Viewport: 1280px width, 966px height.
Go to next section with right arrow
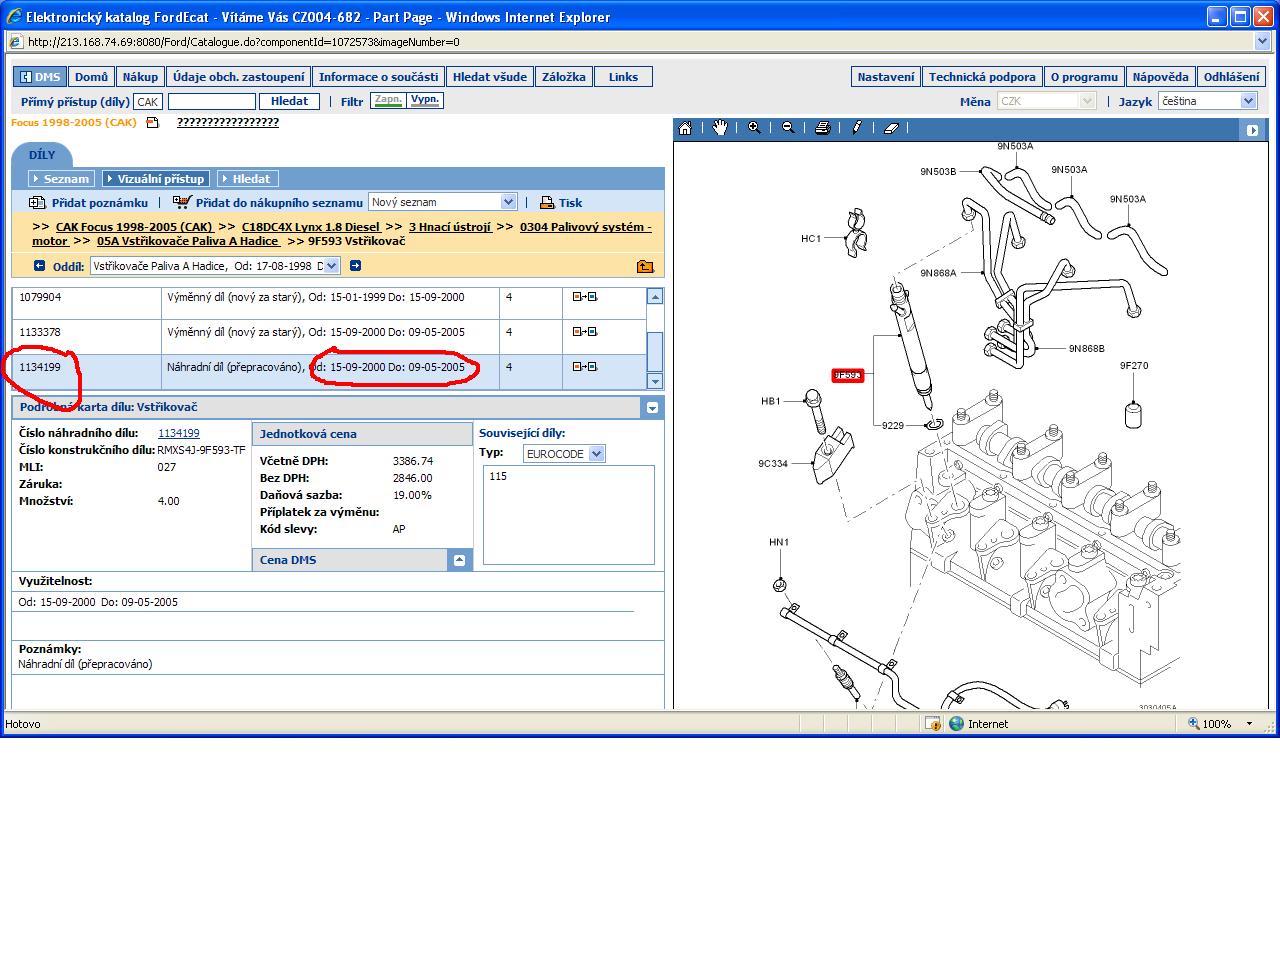click(355, 266)
